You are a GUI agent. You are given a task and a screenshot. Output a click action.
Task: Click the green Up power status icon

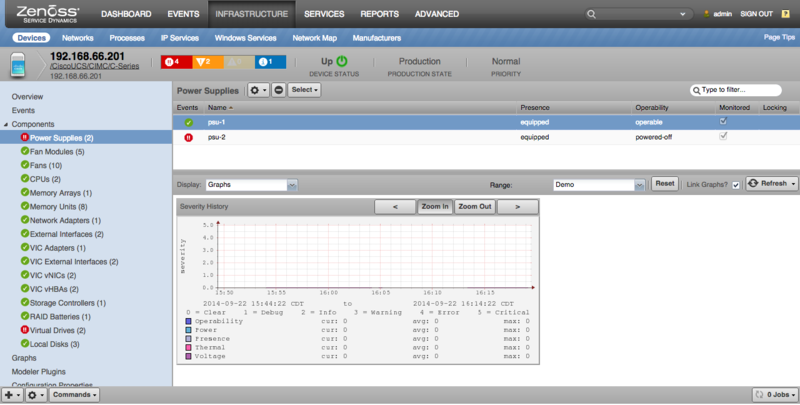click(x=342, y=61)
